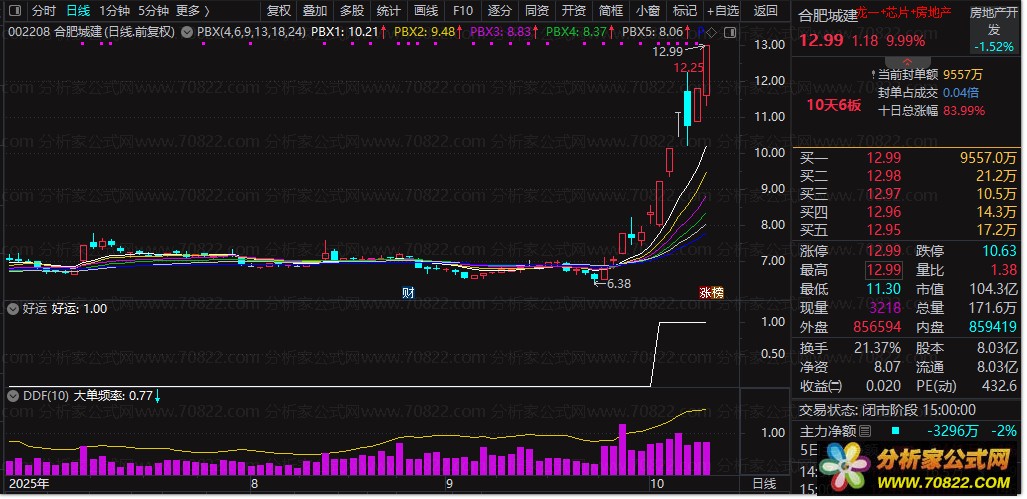Click the boxed 最高 value 12.99
Viewport: 1027px width, 499px height.
click(x=884, y=270)
